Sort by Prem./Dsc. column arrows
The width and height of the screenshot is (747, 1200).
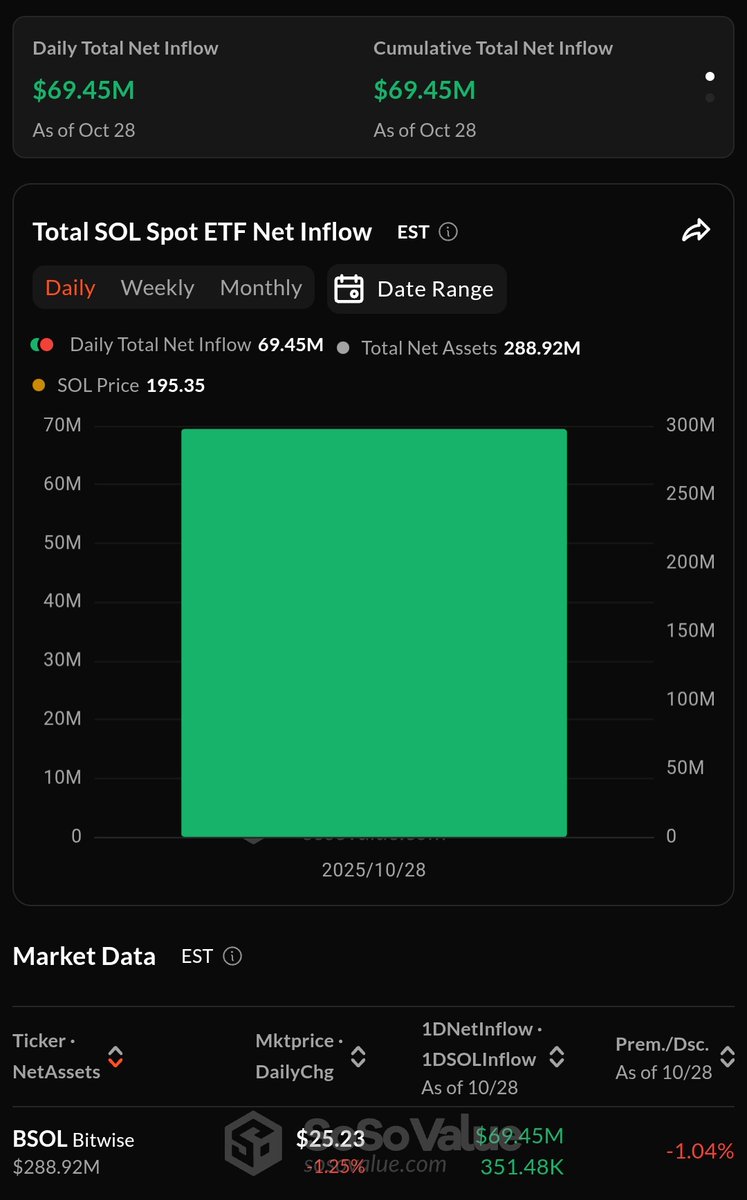tap(728, 1057)
